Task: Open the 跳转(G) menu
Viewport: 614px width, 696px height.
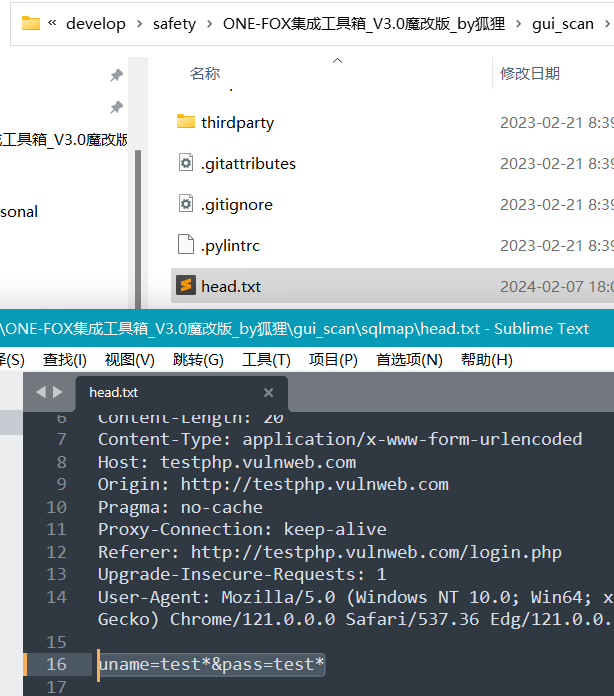Action: point(198,360)
